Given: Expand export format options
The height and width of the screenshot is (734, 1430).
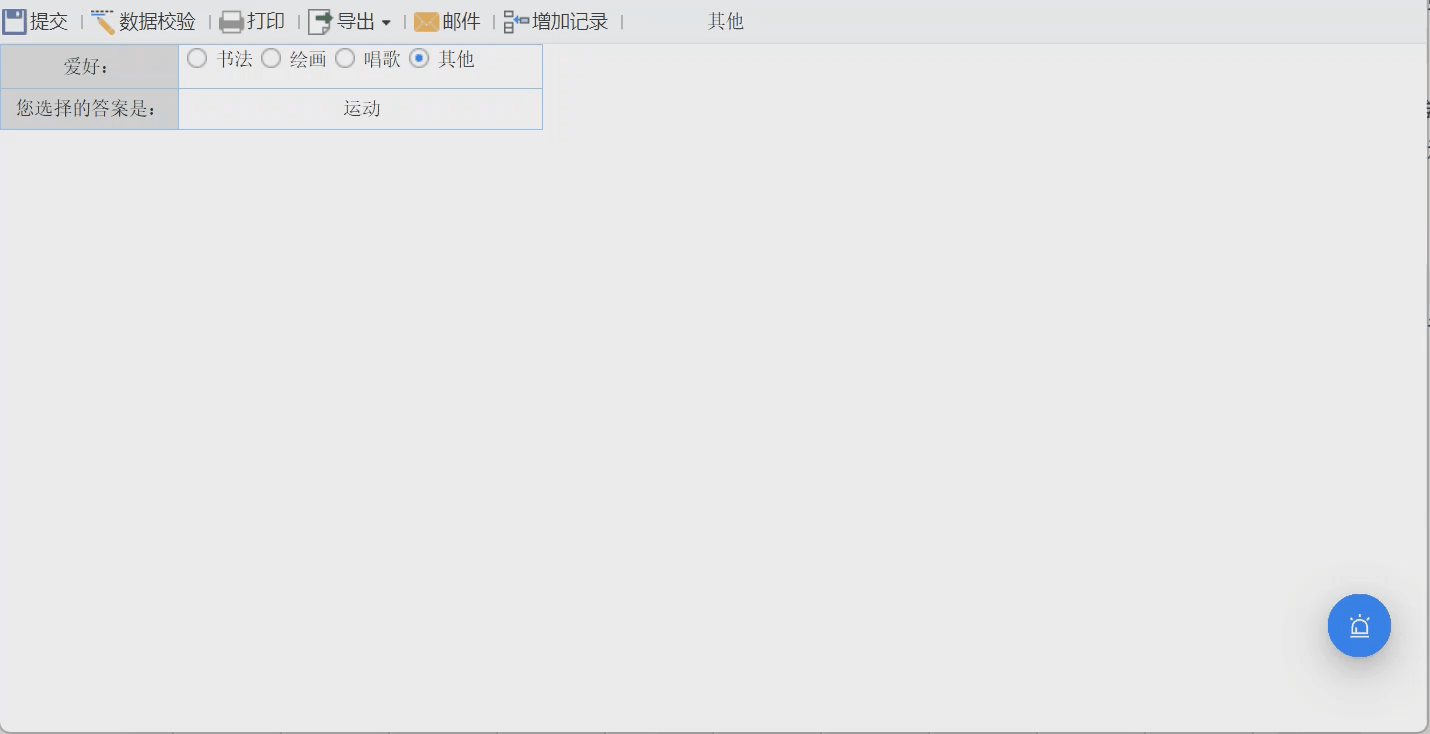Looking at the screenshot, I should [389, 22].
